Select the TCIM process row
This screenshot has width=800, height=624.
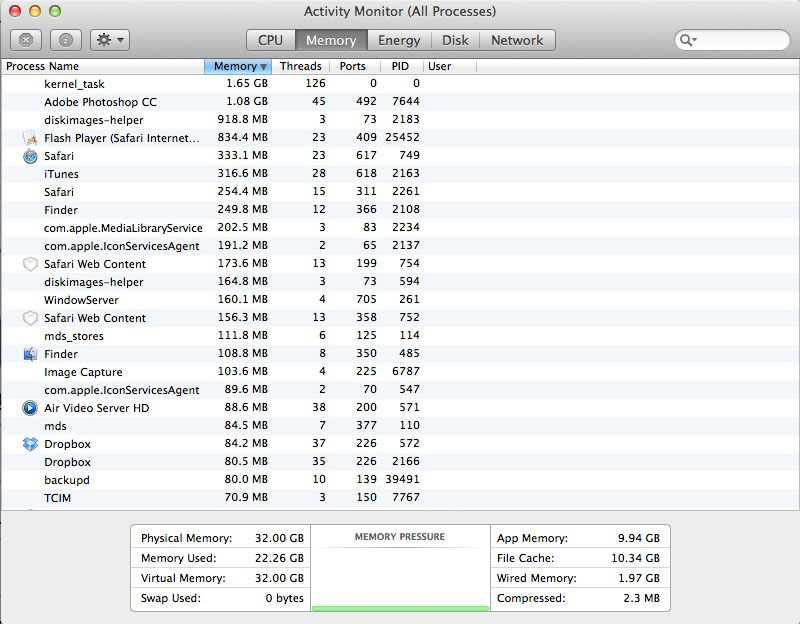[400, 497]
